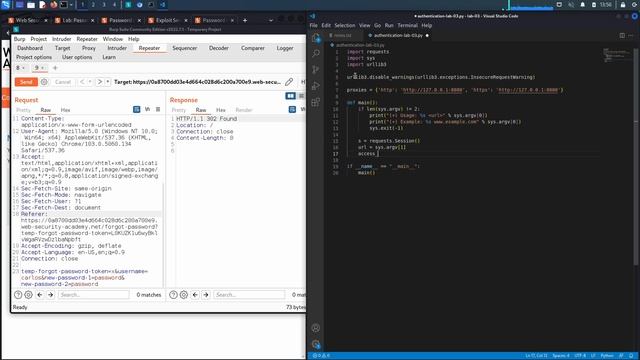Go back in Repeater request history
Screen dimensions: 640x360
(82, 82)
